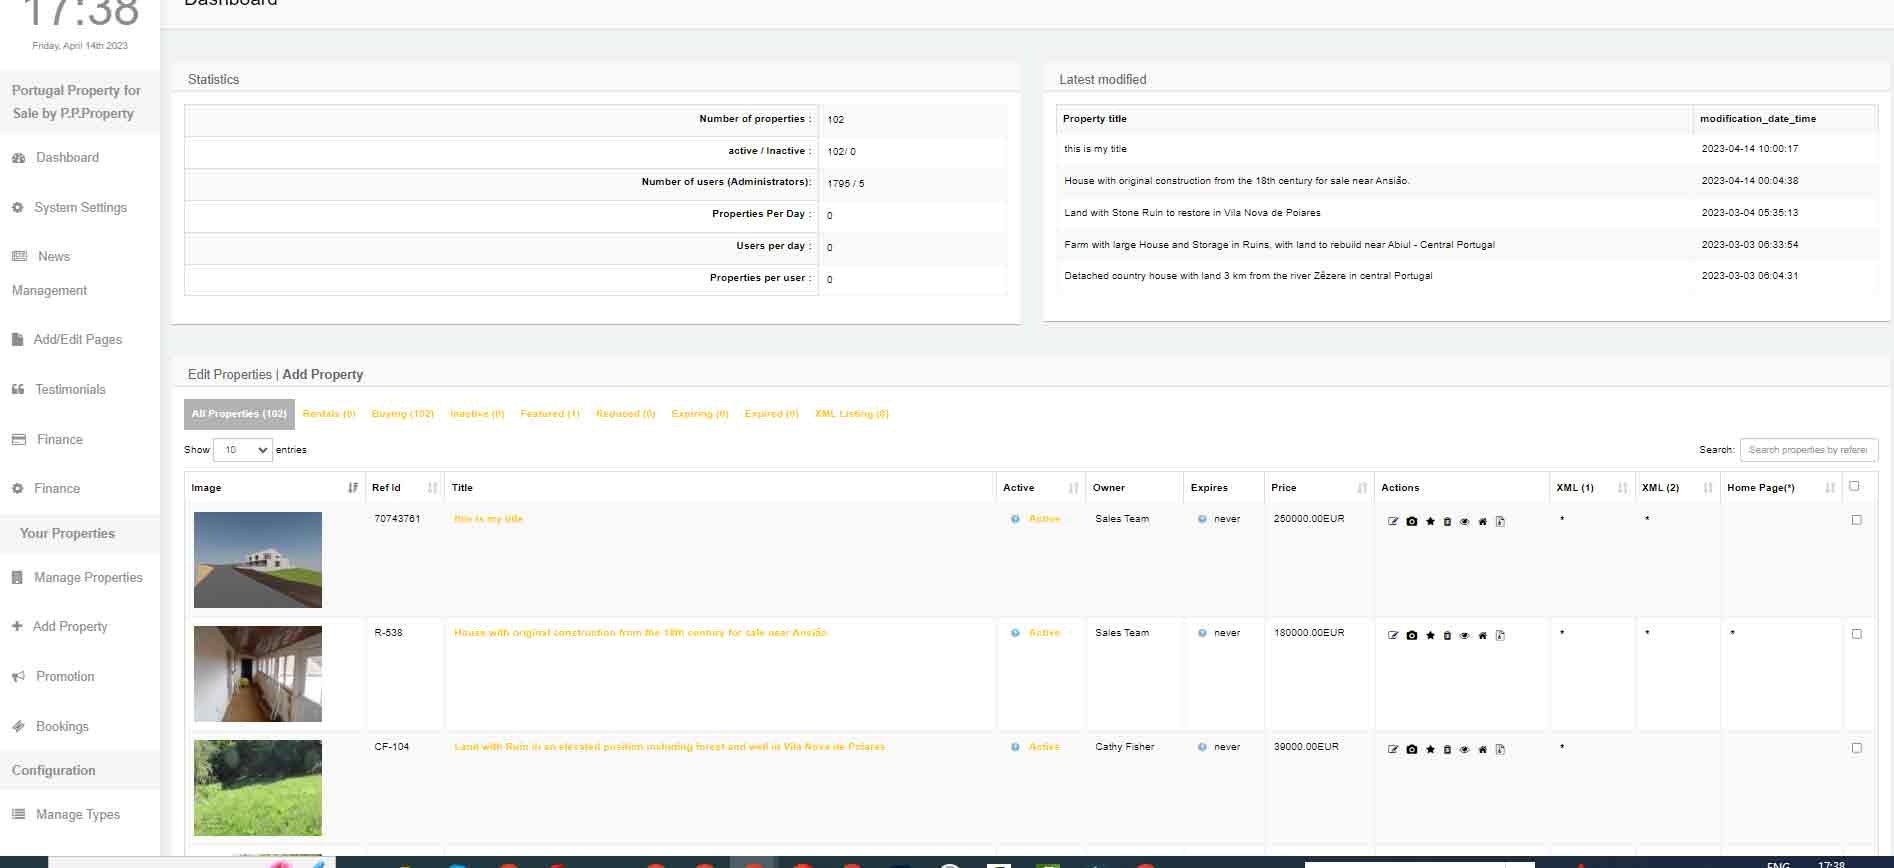Screen dimensions: 1894x868
Task: Tick checkbox for property 70743761 row
Action: (x=1856, y=520)
